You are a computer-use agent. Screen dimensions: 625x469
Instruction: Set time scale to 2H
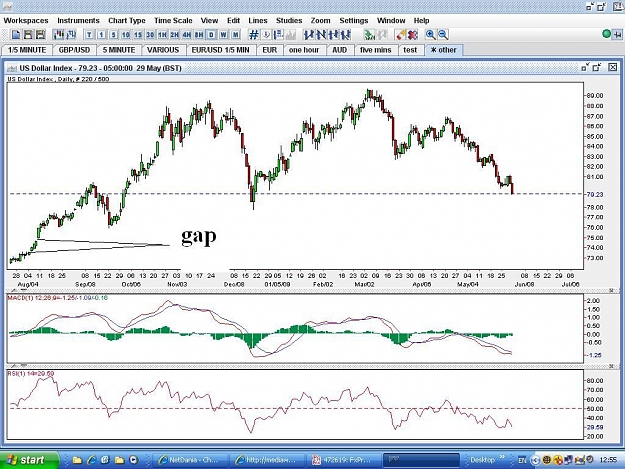tap(175, 35)
